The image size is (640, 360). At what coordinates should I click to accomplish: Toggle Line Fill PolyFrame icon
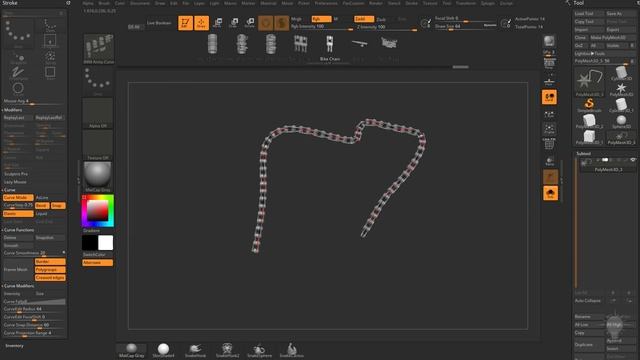(x=549, y=144)
